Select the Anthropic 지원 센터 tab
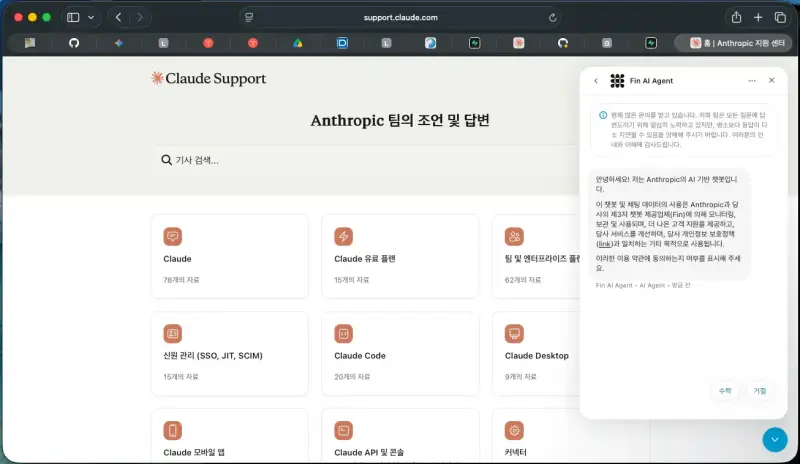The height and width of the screenshot is (464, 800). (733, 43)
